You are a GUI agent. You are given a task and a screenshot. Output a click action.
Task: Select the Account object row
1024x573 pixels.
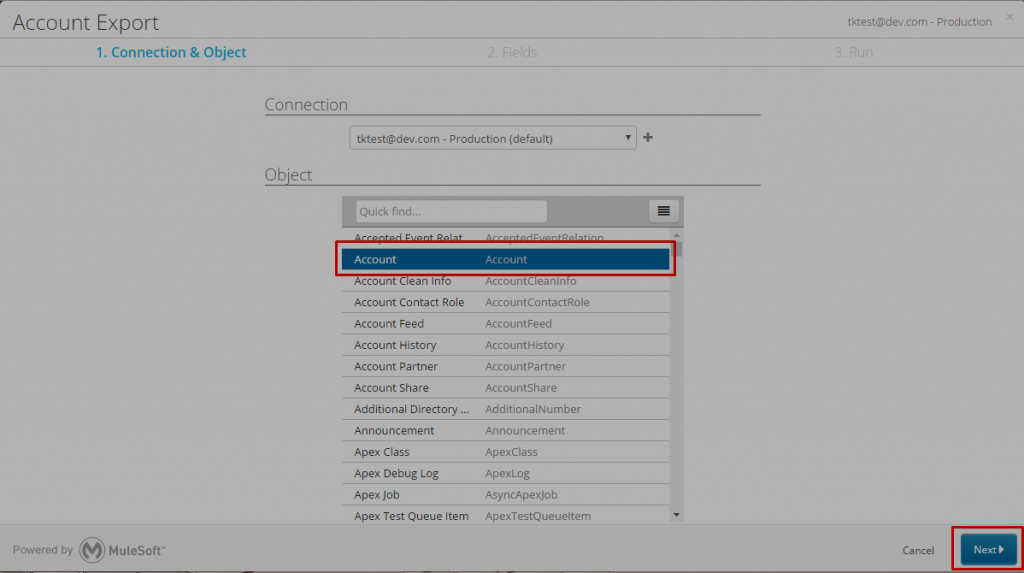pos(505,259)
